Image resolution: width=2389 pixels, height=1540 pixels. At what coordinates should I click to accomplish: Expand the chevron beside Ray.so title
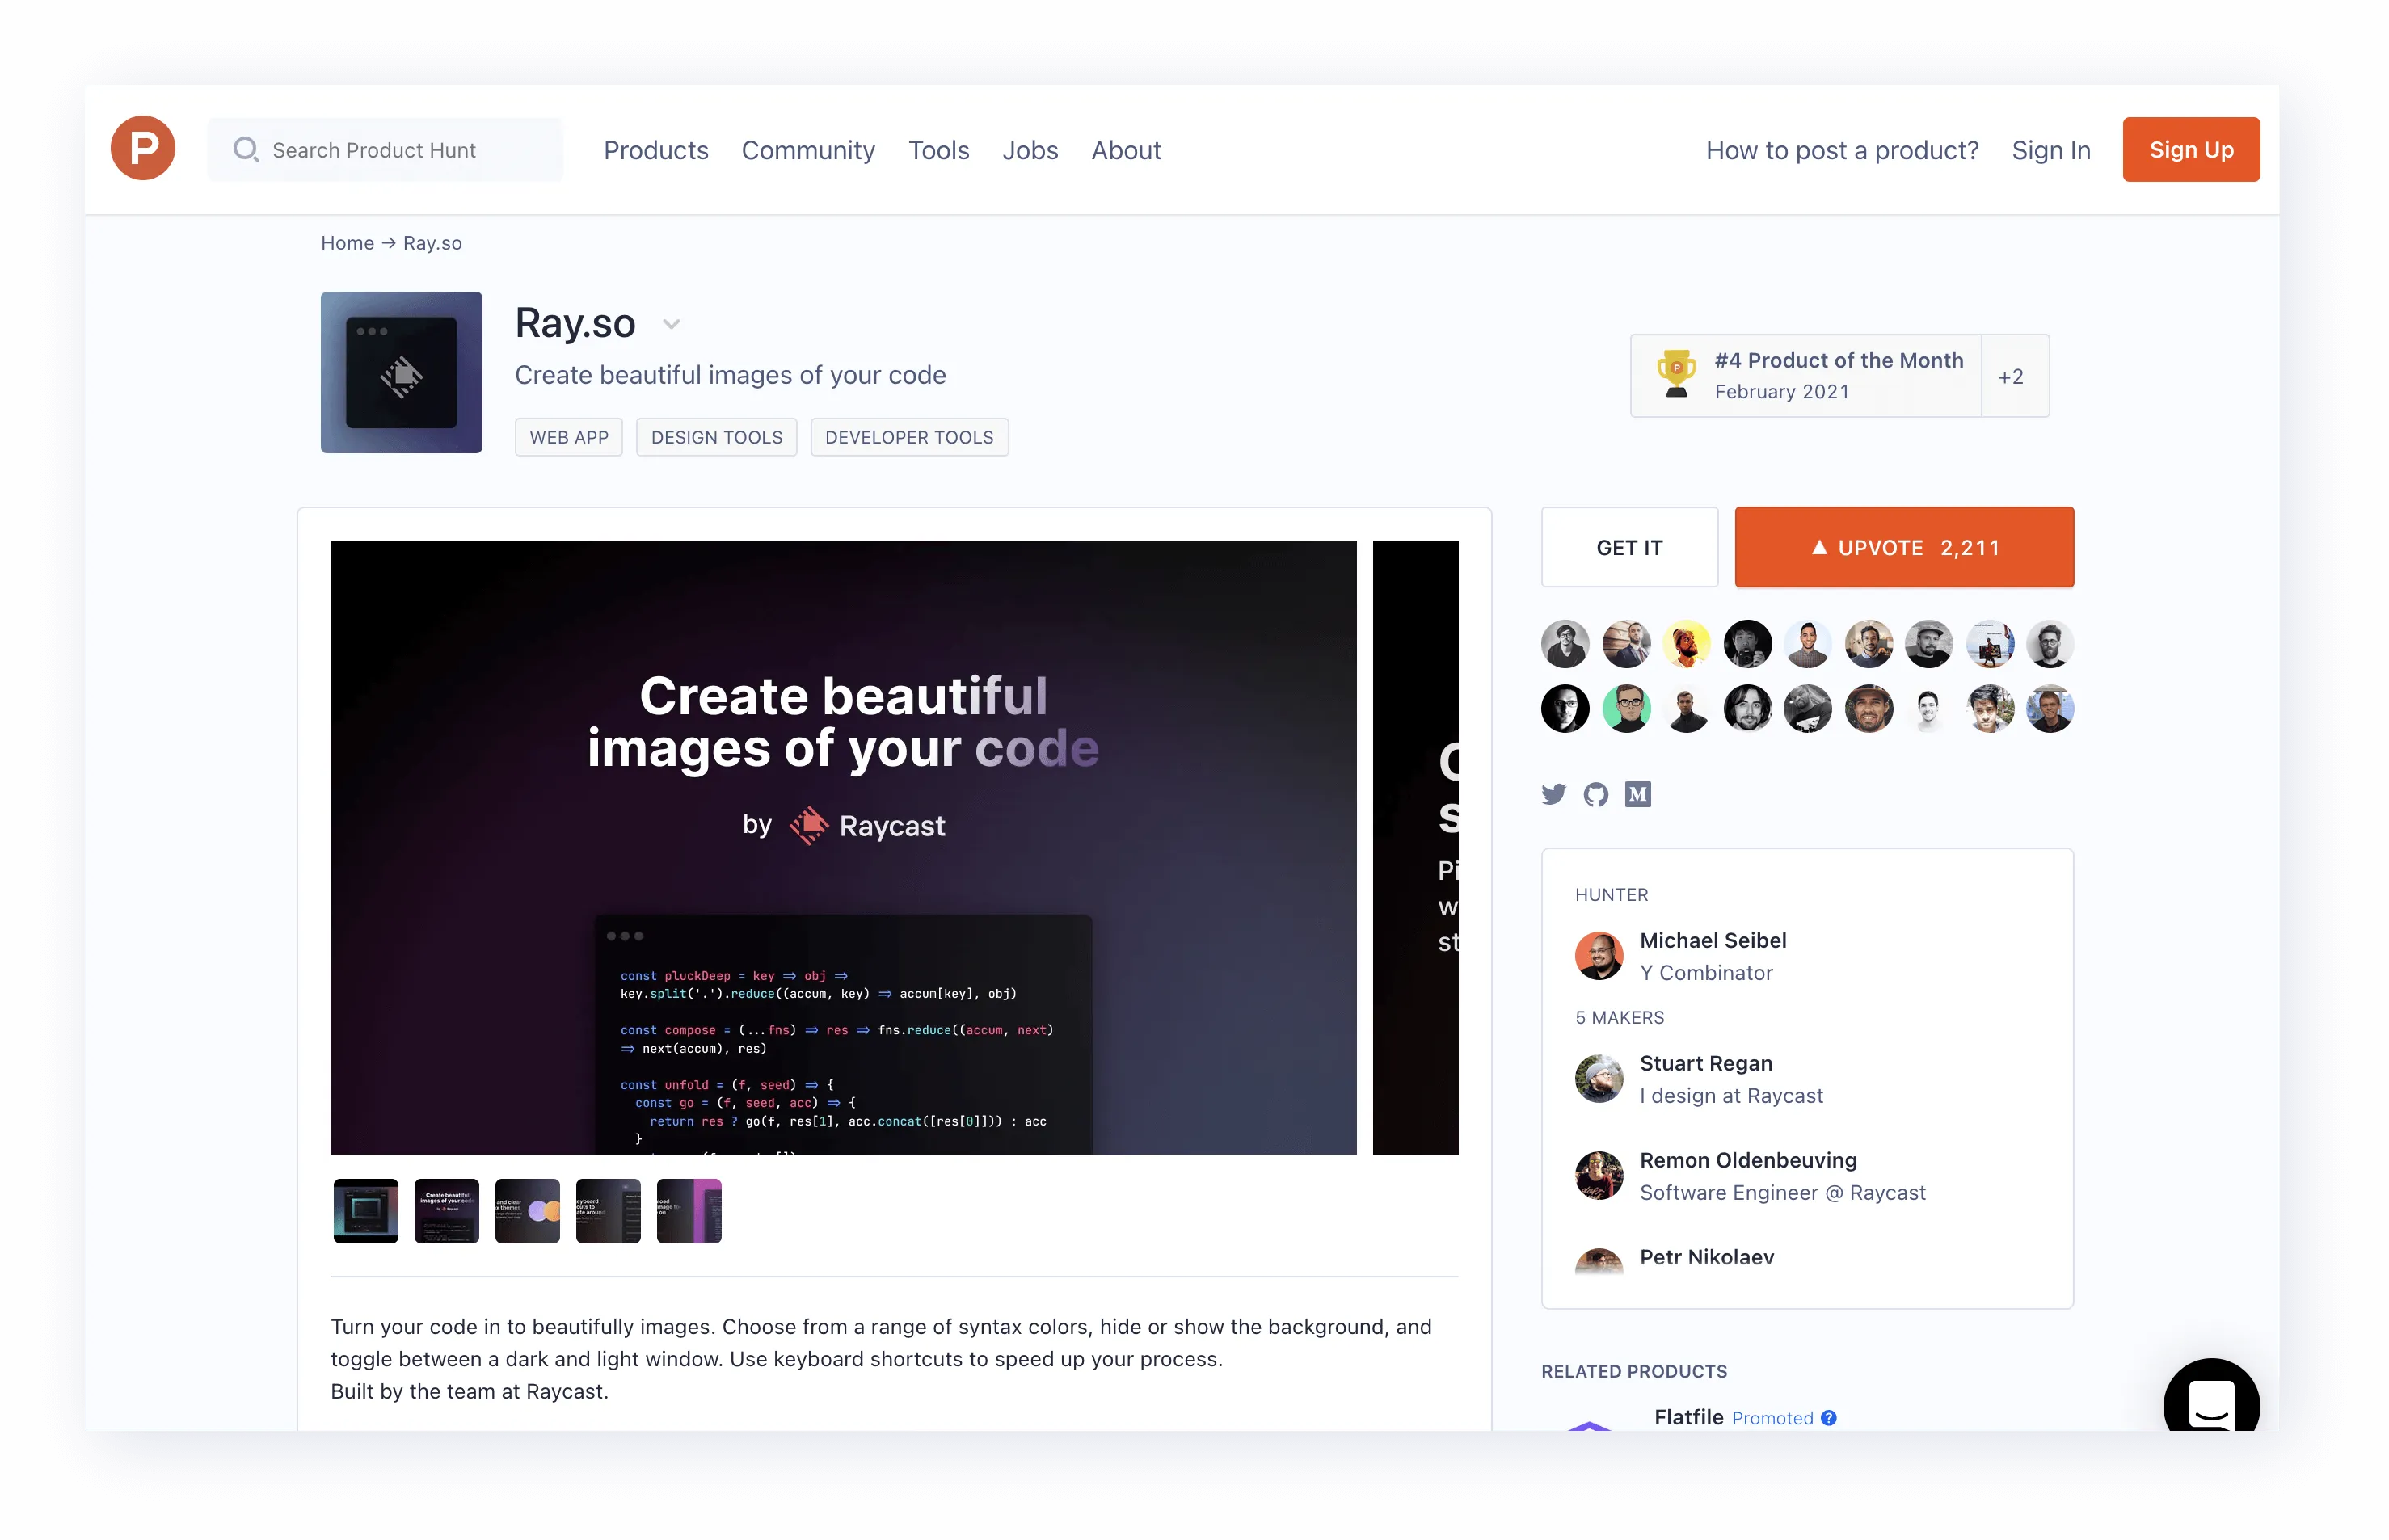pyautogui.click(x=671, y=324)
